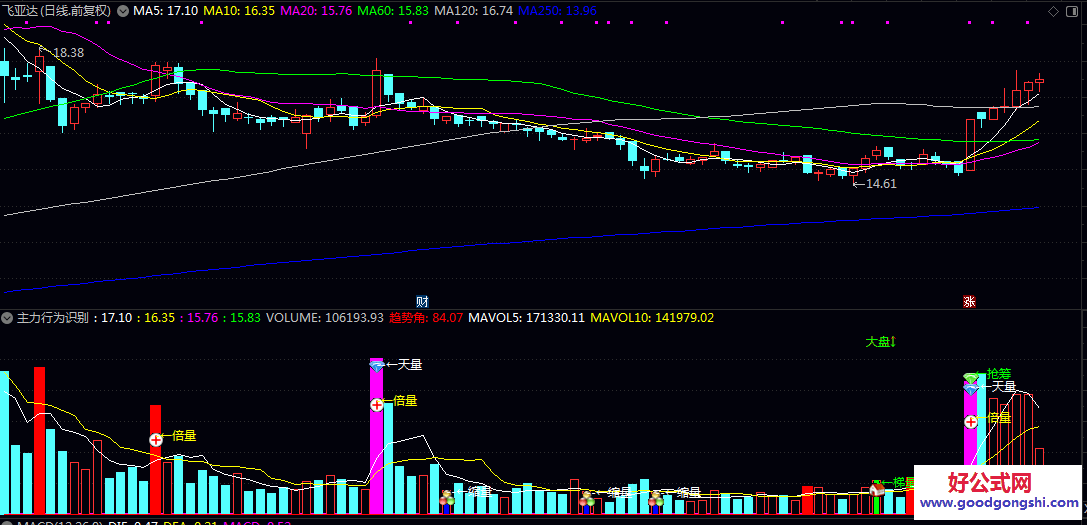Click the third 缩量 traffic-light icon
The height and width of the screenshot is (525, 1087).
point(655,498)
